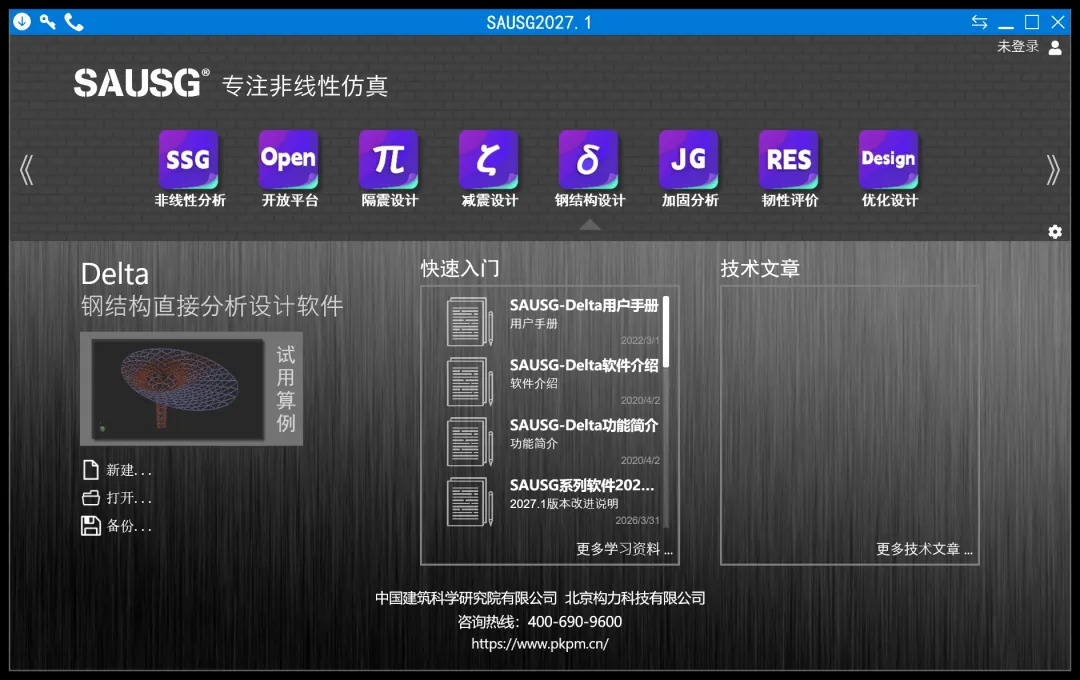Screen dimensions: 1080x680
Task: Show next modules with right chevron
Action: pos(1052,169)
